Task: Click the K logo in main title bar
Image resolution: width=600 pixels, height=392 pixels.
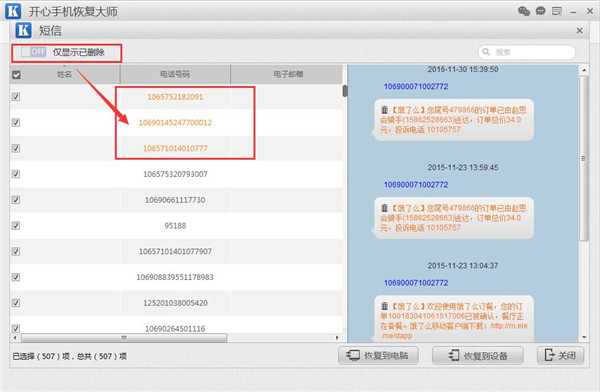Action: coord(13,11)
